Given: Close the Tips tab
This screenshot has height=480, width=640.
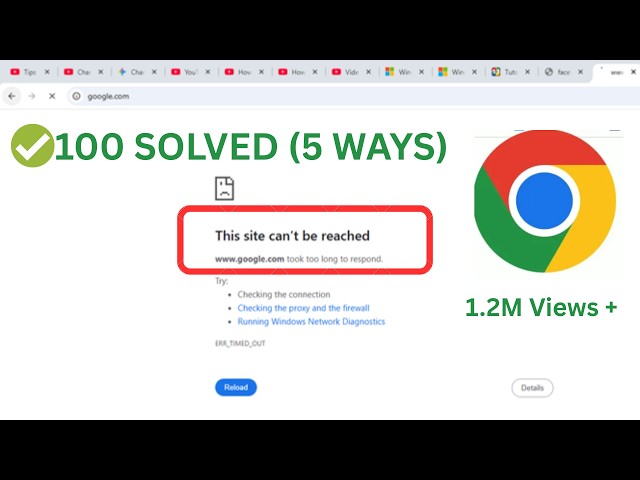Looking at the screenshot, I should coord(47,72).
